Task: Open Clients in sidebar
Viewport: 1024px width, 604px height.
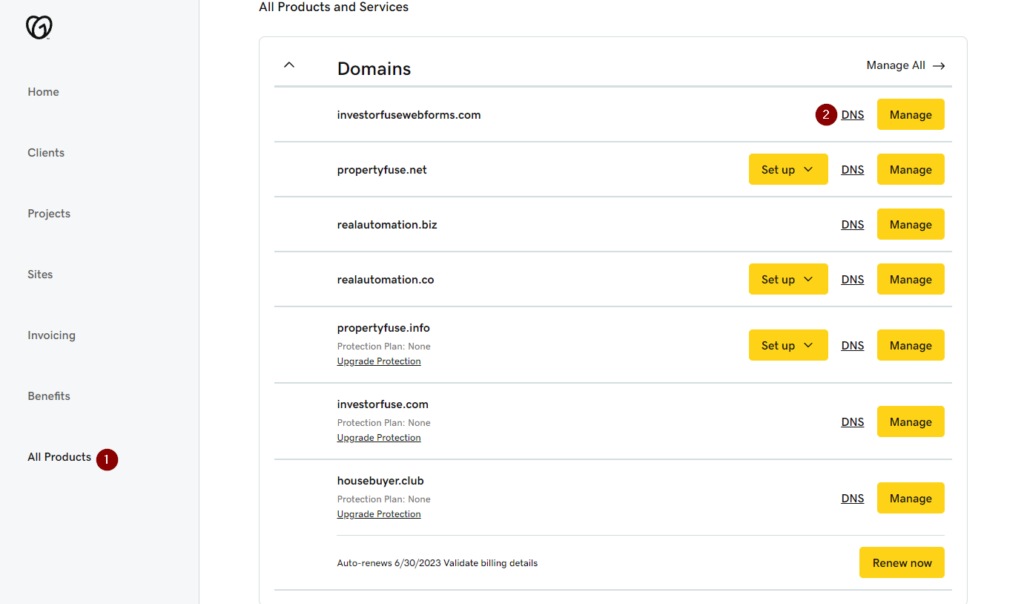Action: 46,153
